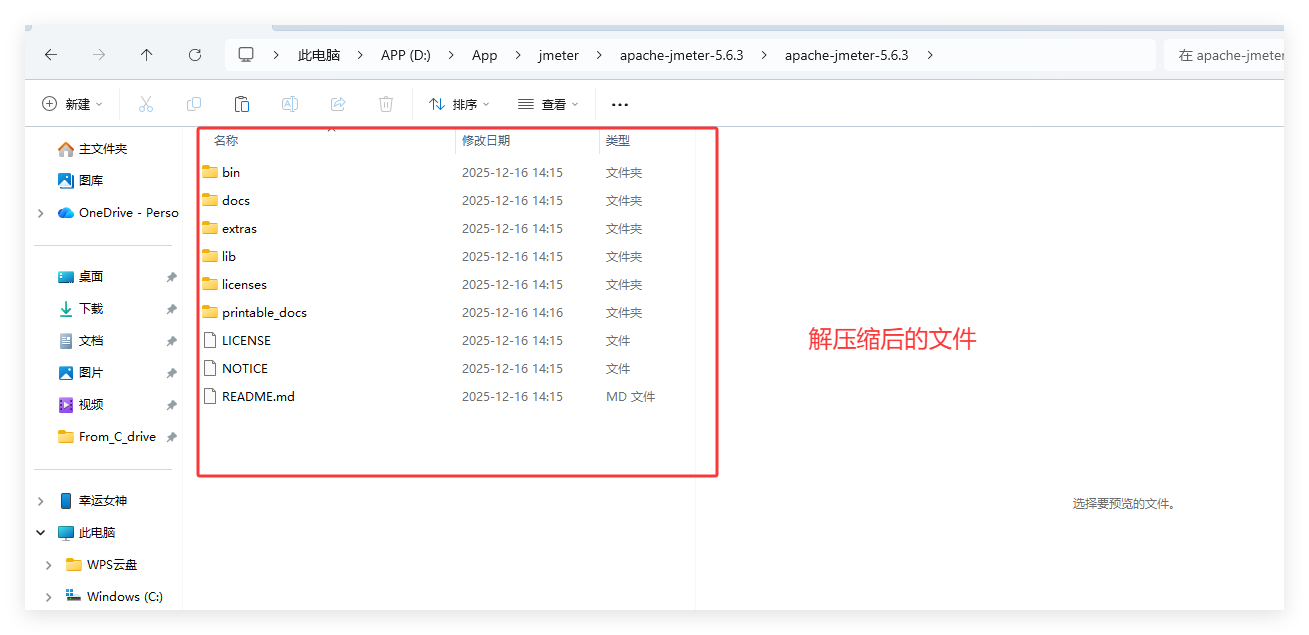Click the printable_docs folder icon

(210, 312)
